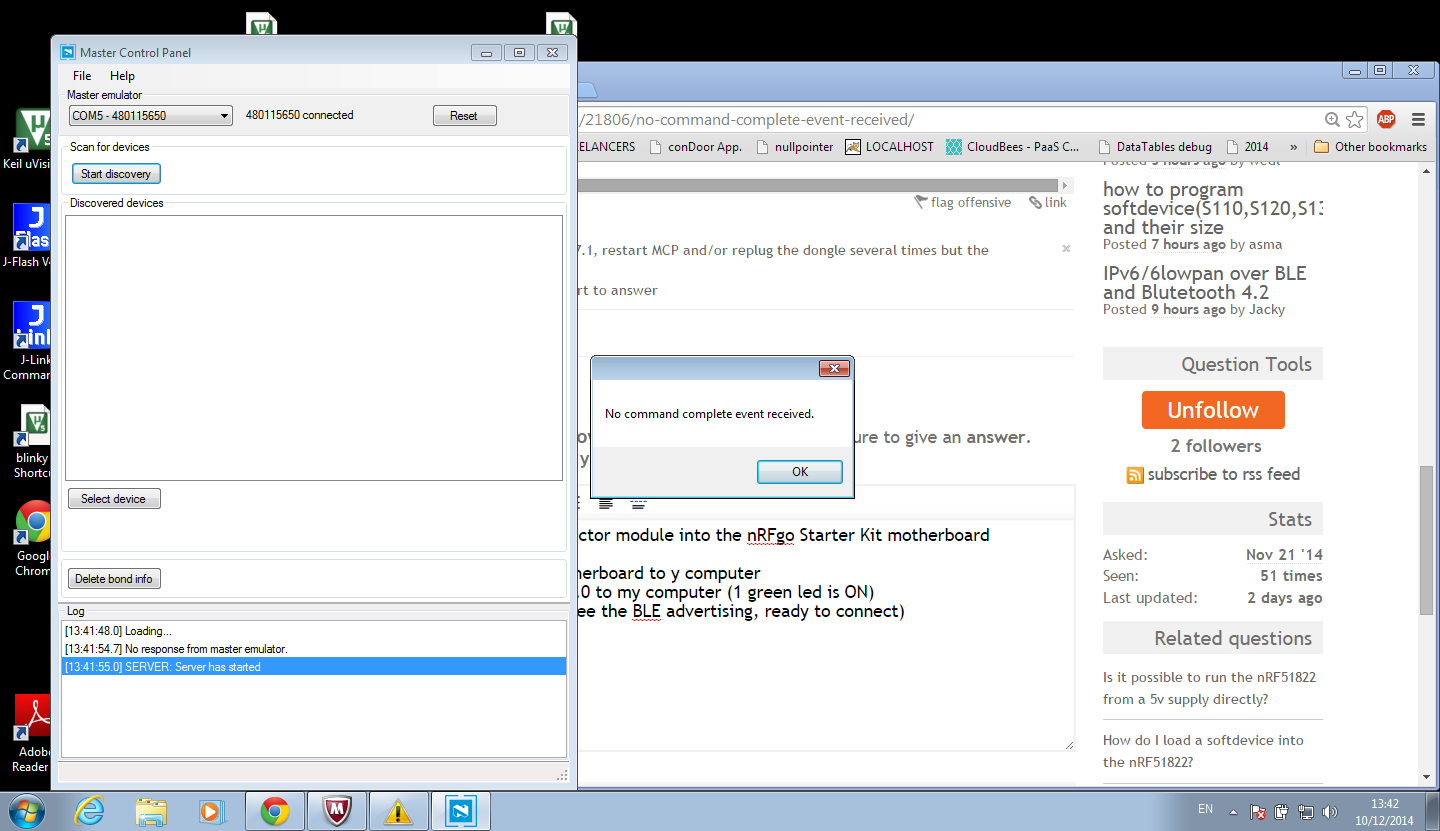Expand the hidden bookmarks chevron
Image resolution: width=1440 pixels, height=831 pixels.
click(1293, 147)
